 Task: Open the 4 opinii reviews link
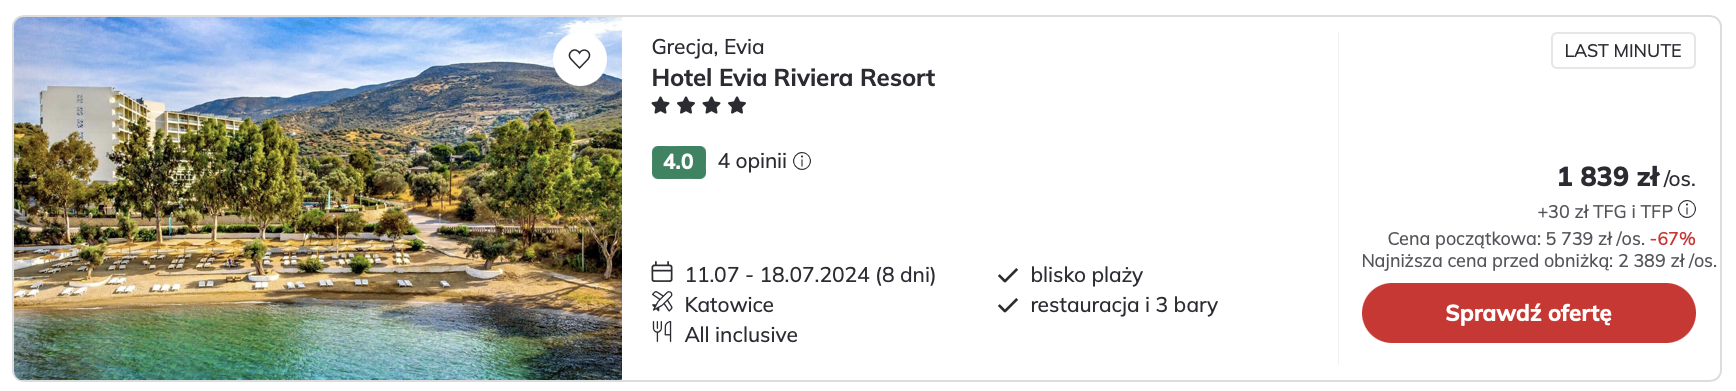click(752, 161)
